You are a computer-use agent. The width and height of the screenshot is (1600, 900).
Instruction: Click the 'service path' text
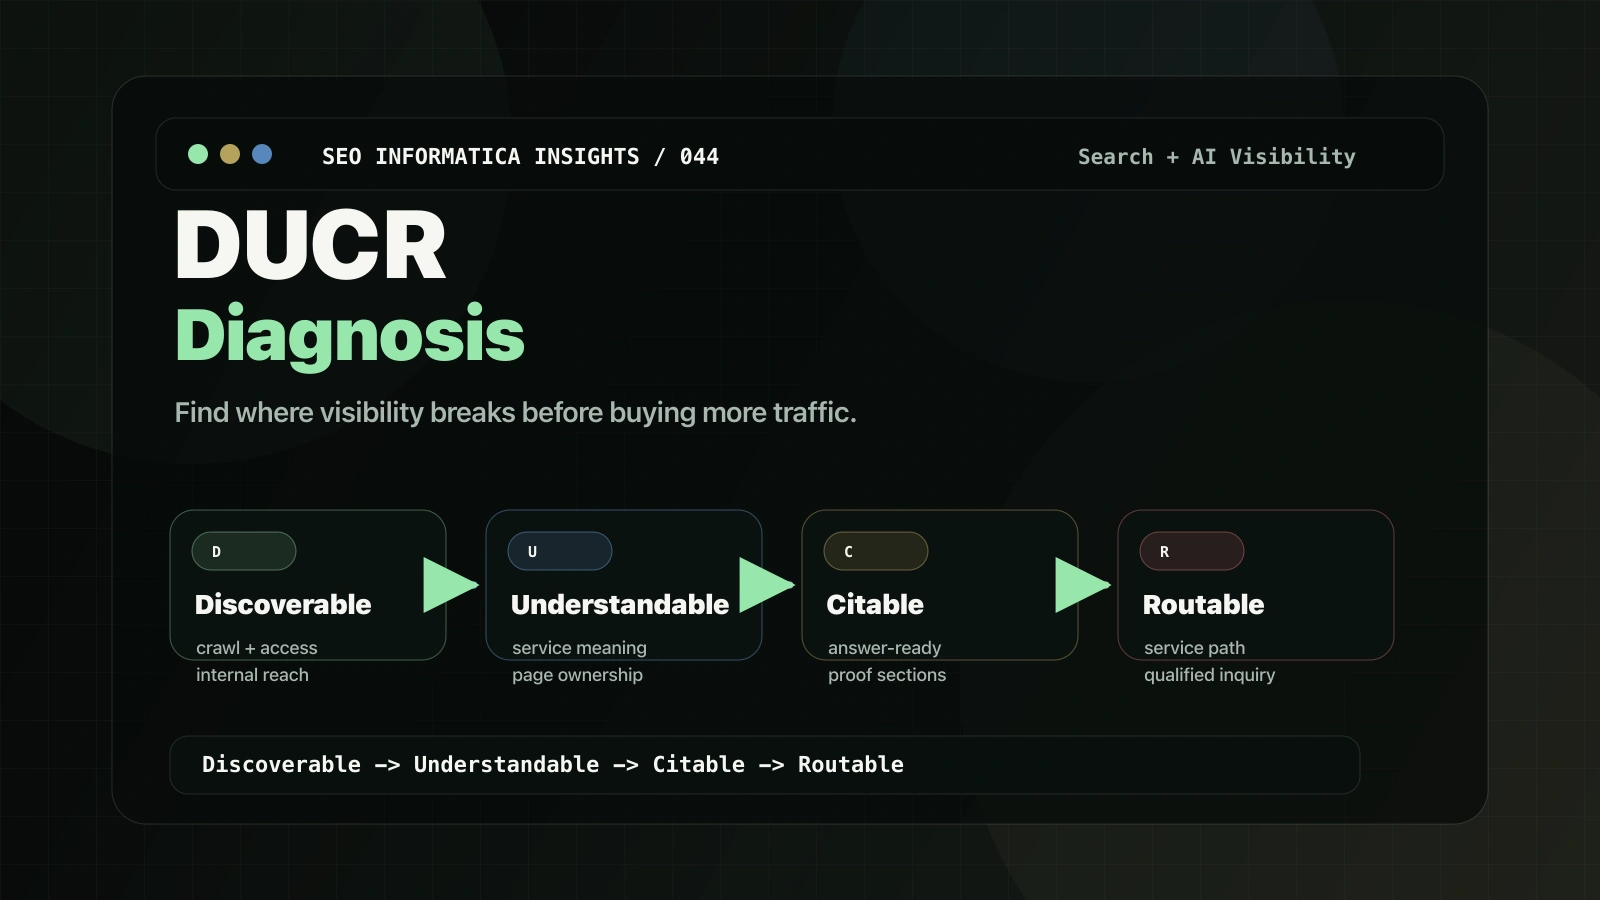tap(1194, 648)
